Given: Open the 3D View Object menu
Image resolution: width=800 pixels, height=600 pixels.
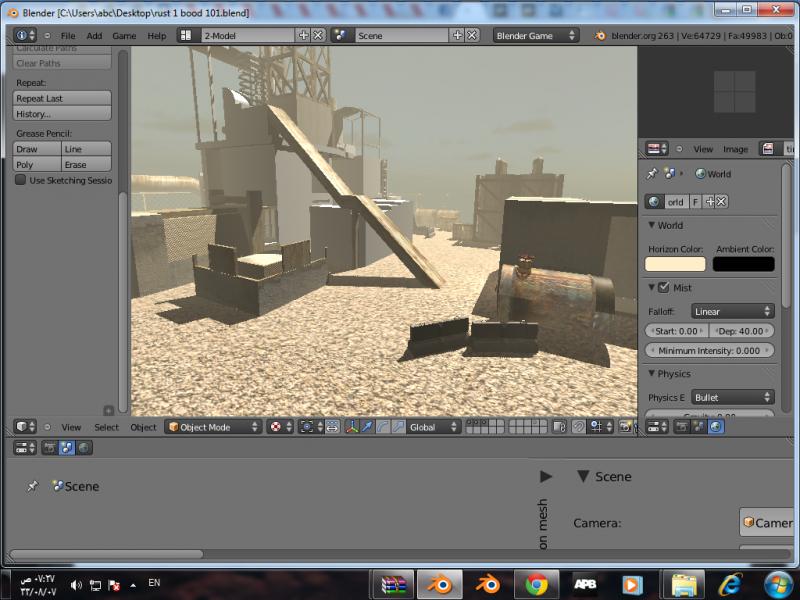Looking at the screenshot, I should point(143,427).
